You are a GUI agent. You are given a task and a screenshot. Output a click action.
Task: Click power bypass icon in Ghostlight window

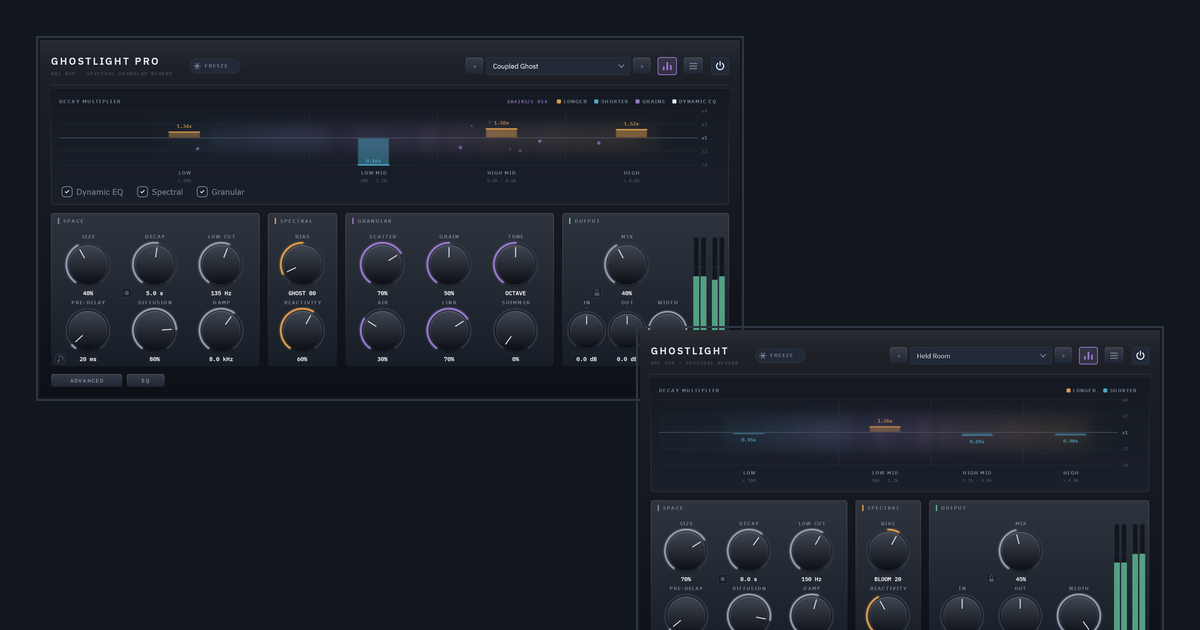[1140, 355]
